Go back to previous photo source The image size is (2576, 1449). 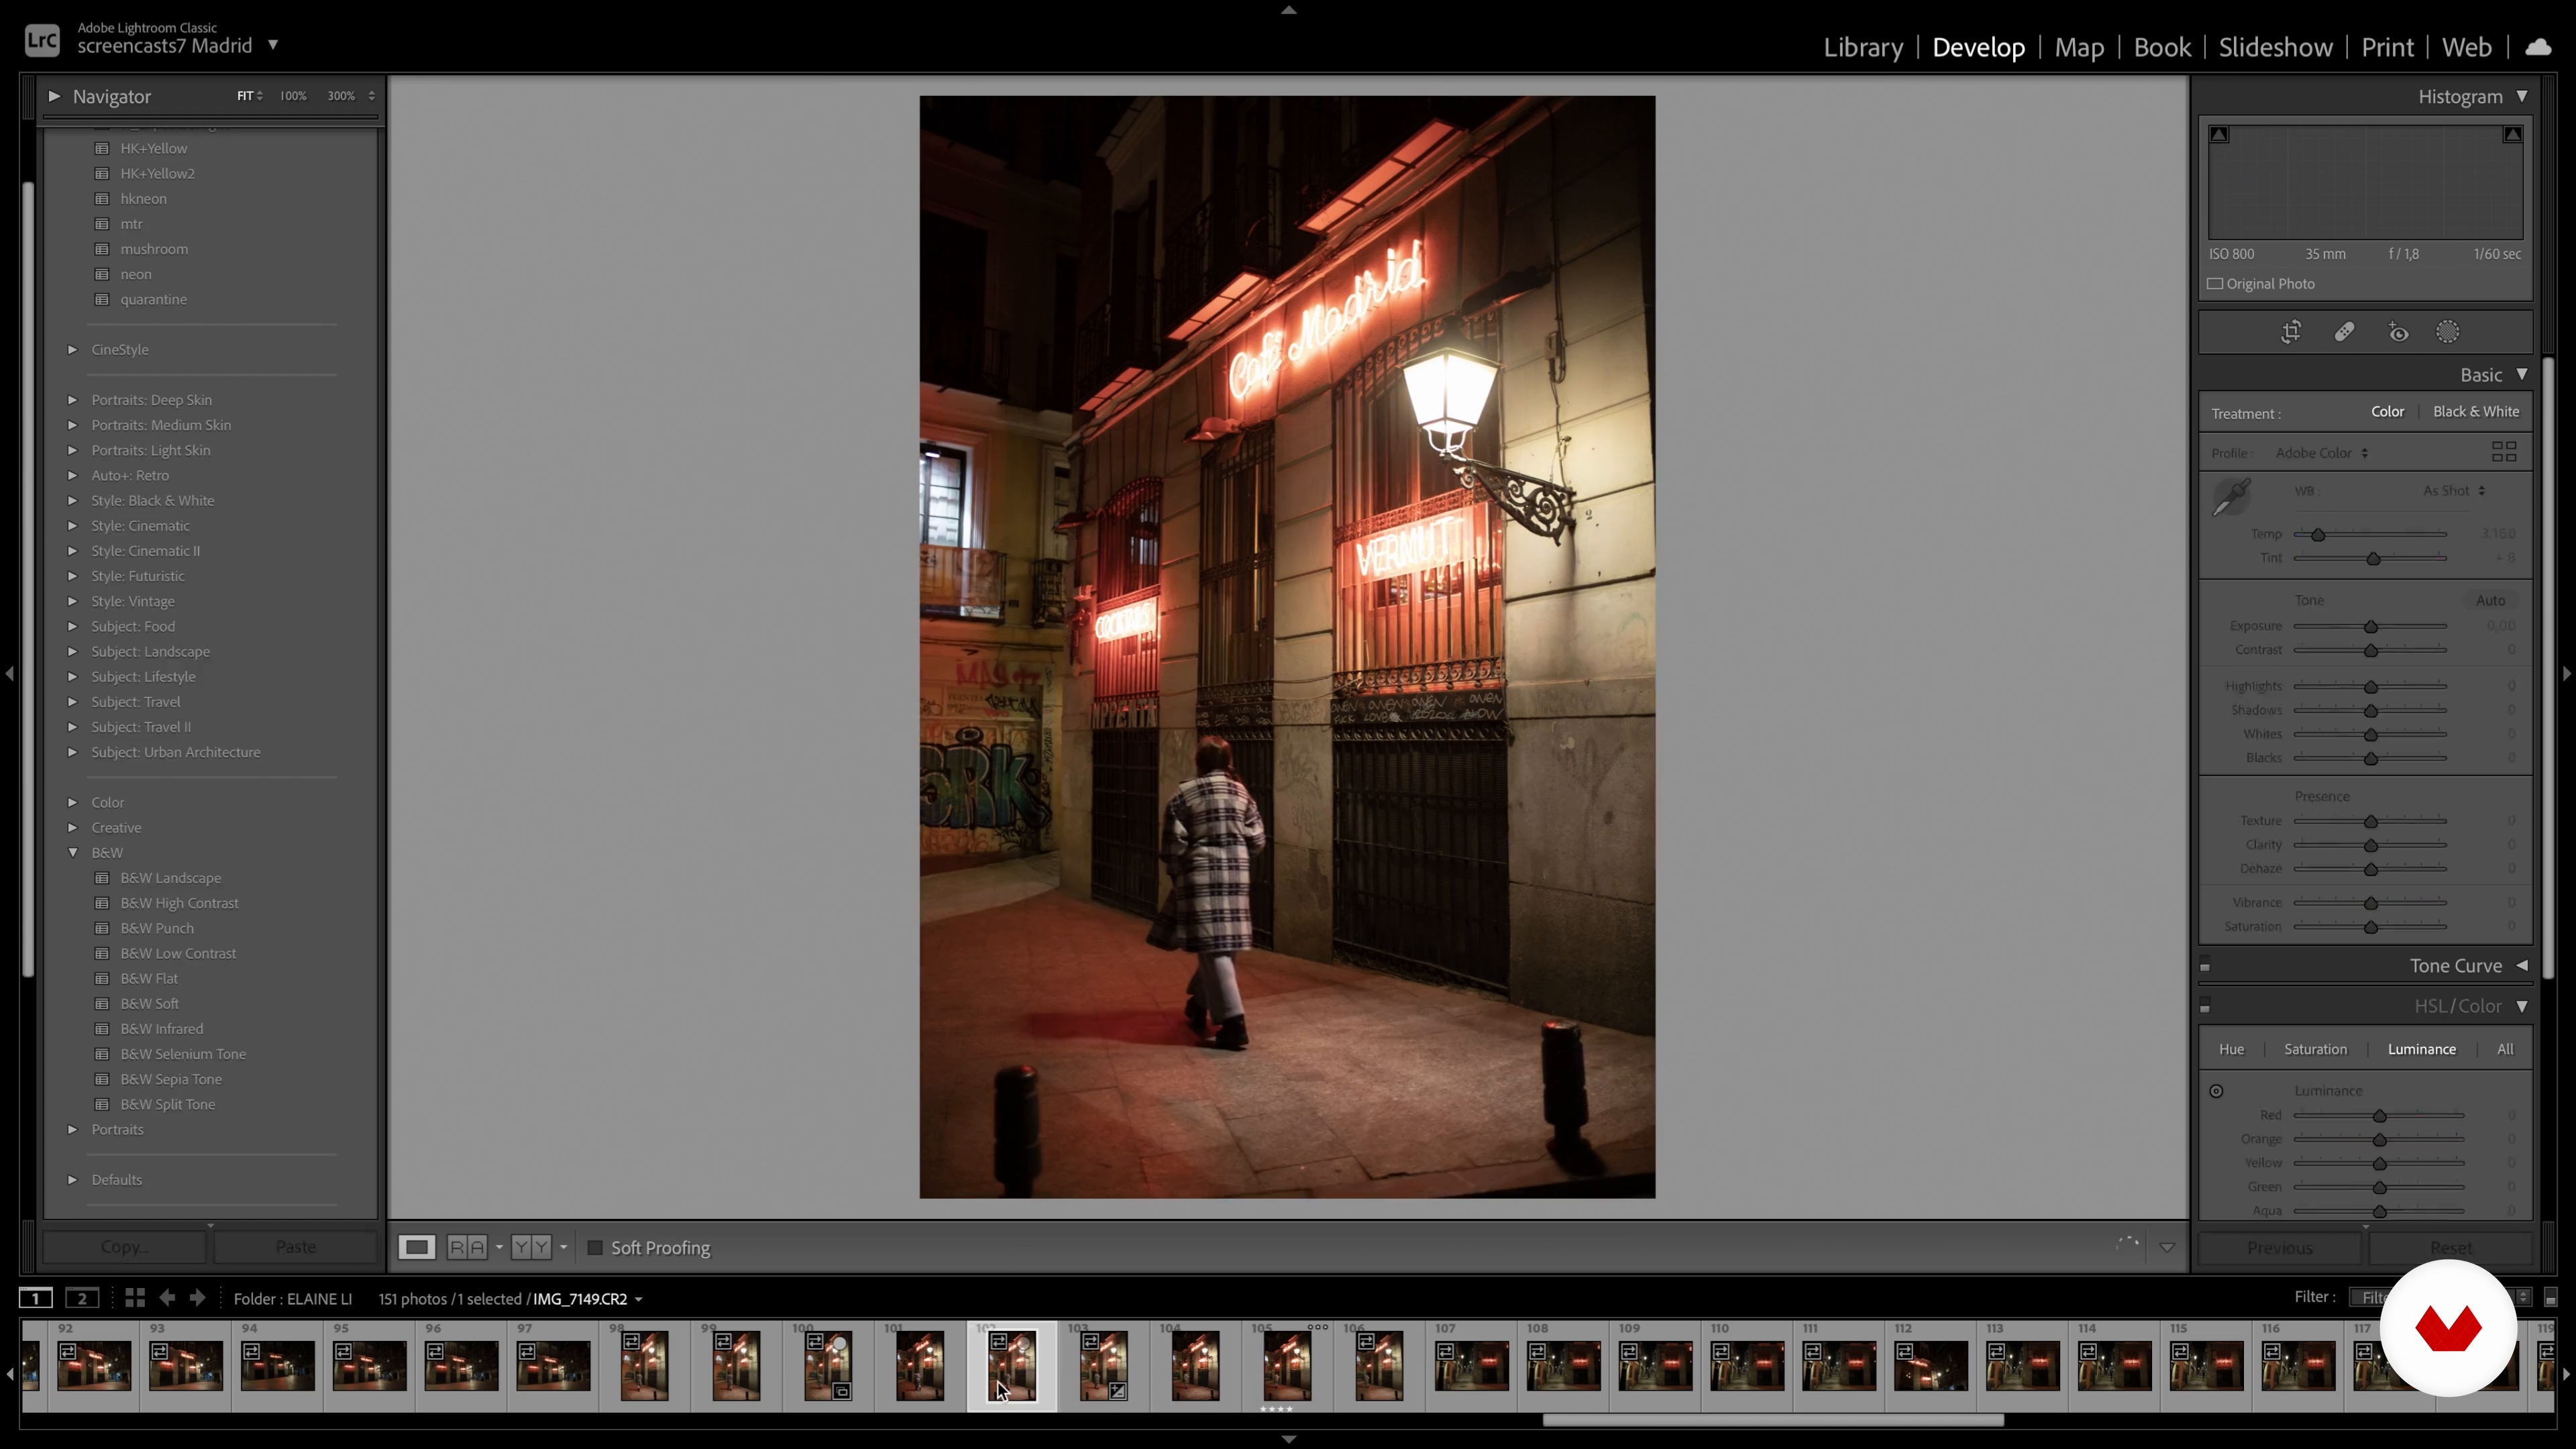point(167,1298)
